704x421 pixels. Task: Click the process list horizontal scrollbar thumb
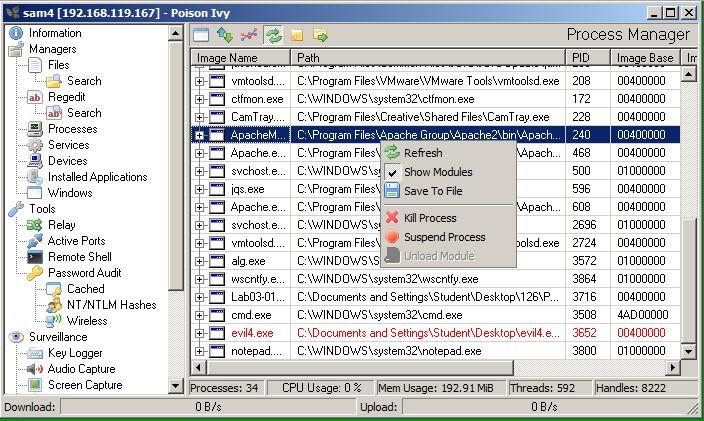tap(359, 368)
